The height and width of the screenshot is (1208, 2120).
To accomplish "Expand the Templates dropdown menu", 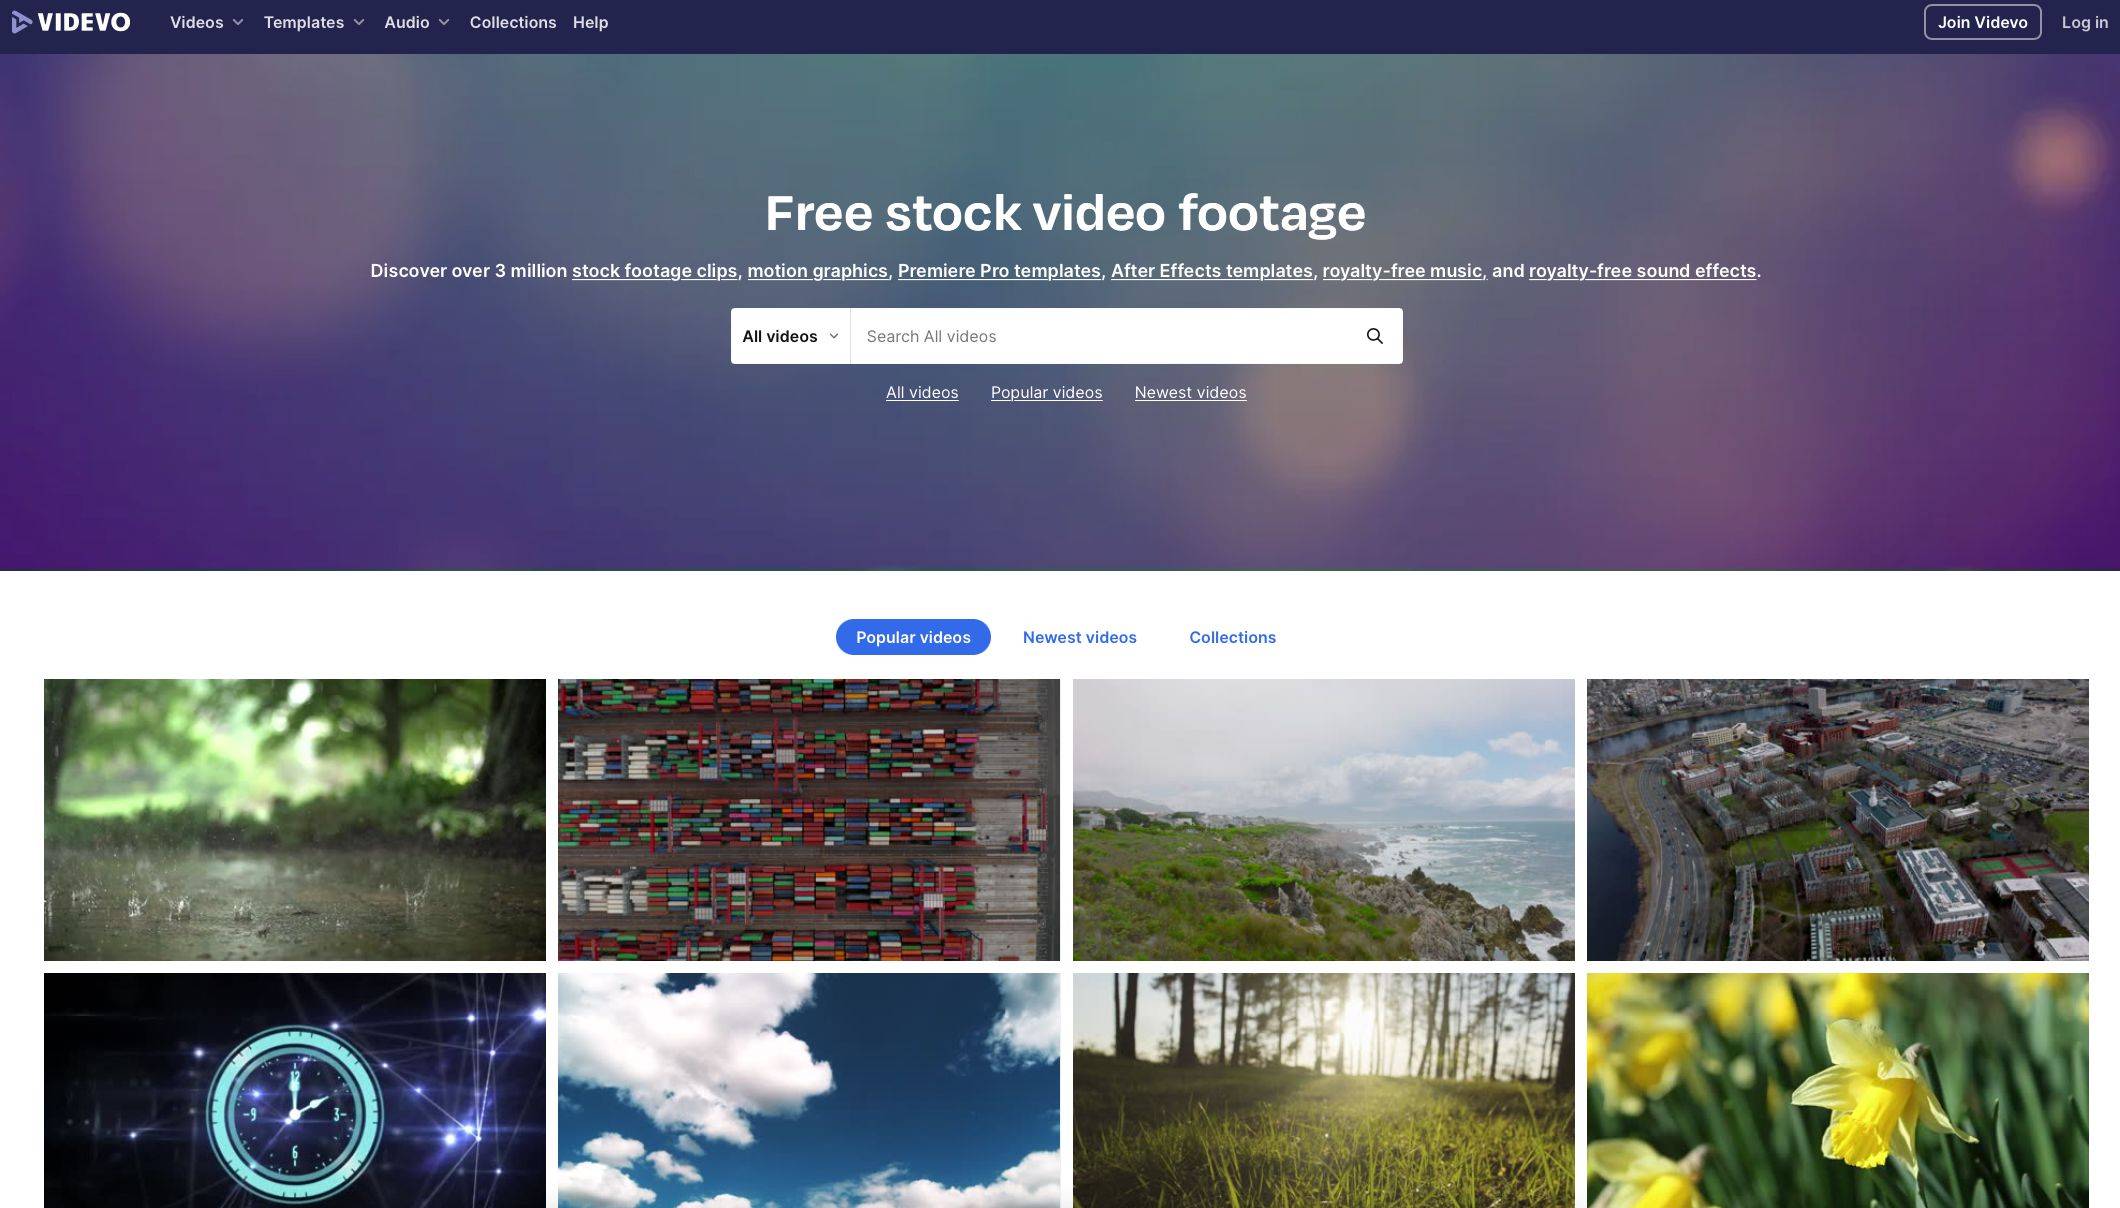I will pos(312,20).
